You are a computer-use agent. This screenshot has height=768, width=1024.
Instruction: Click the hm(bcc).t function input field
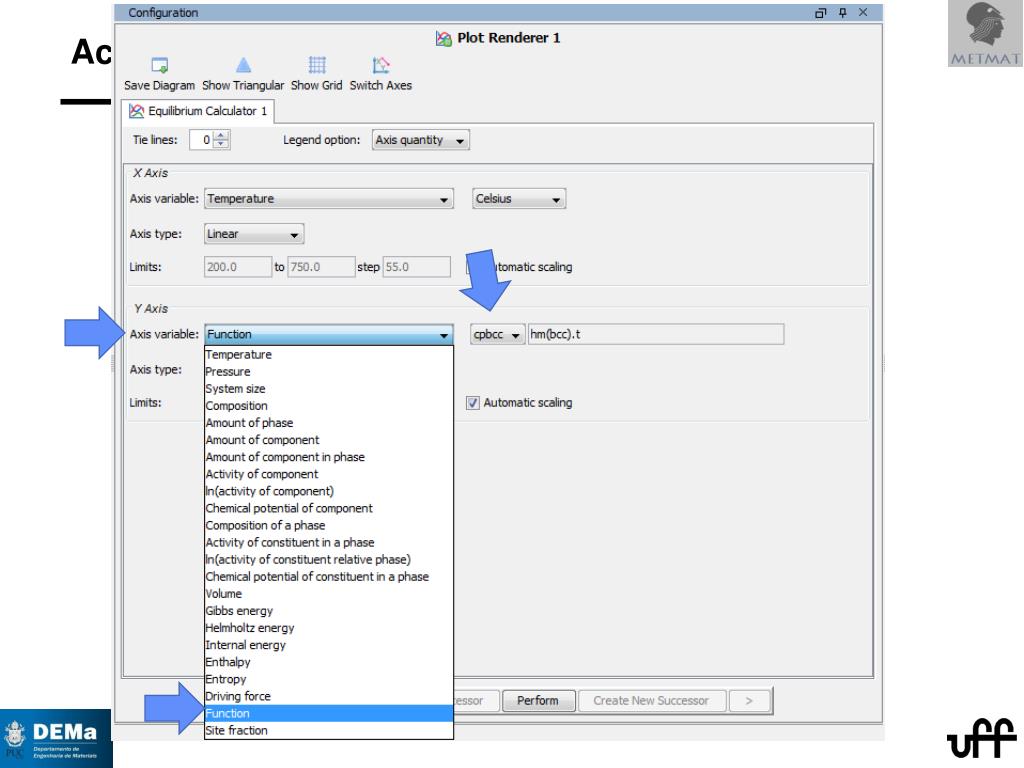coord(655,334)
